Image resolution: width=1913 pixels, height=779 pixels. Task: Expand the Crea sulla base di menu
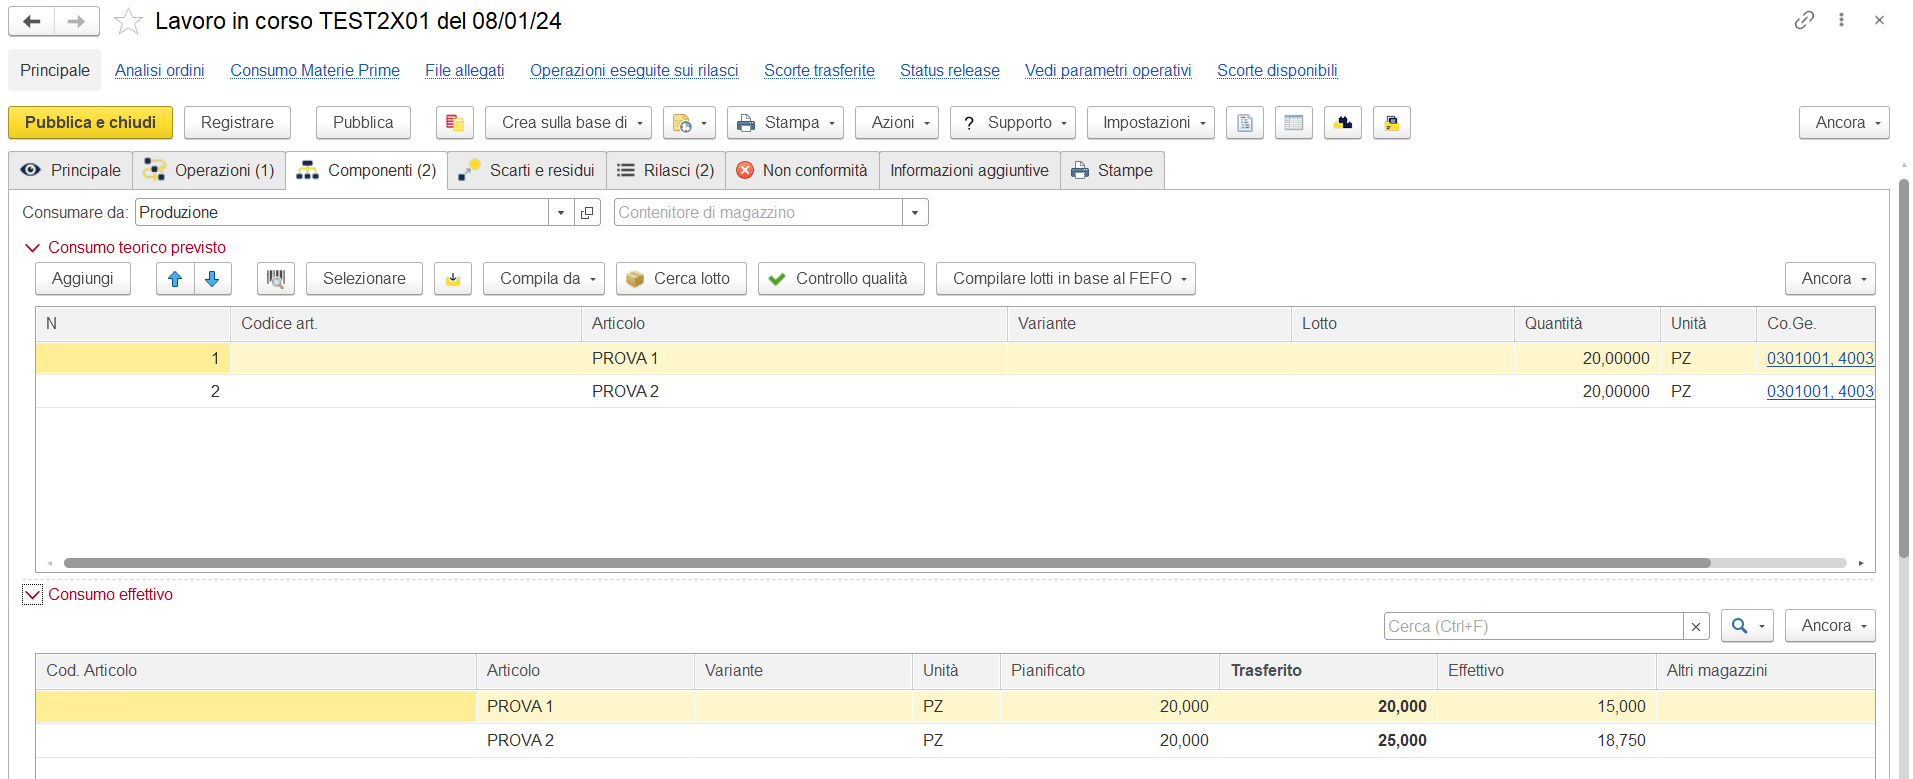tap(568, 123)
